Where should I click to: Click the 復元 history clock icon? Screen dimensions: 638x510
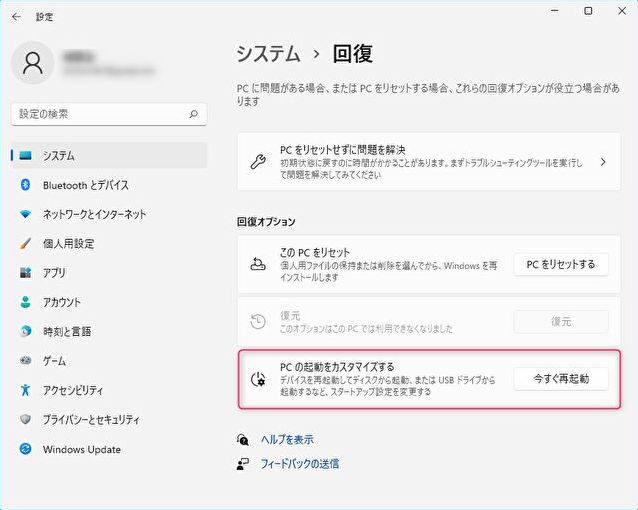[258, 322]
